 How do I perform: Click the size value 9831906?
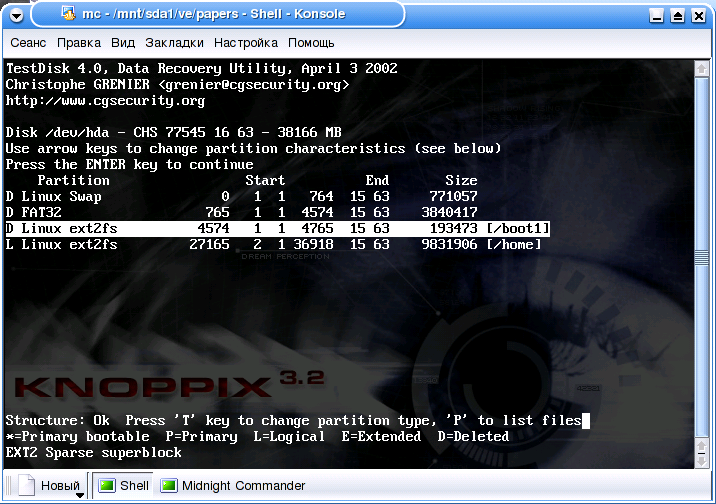pyautogui.click(x=449, y=244)
